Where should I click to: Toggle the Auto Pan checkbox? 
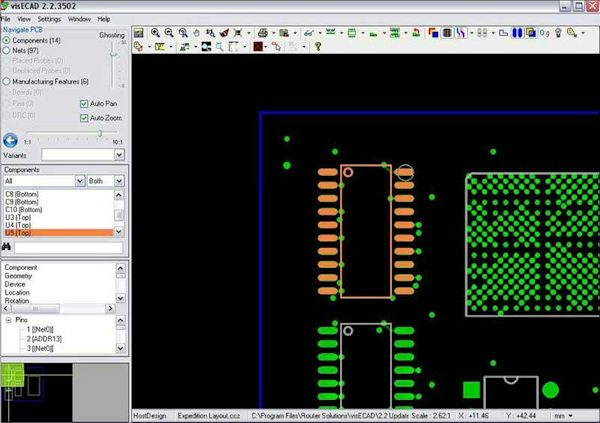point(84,104)
